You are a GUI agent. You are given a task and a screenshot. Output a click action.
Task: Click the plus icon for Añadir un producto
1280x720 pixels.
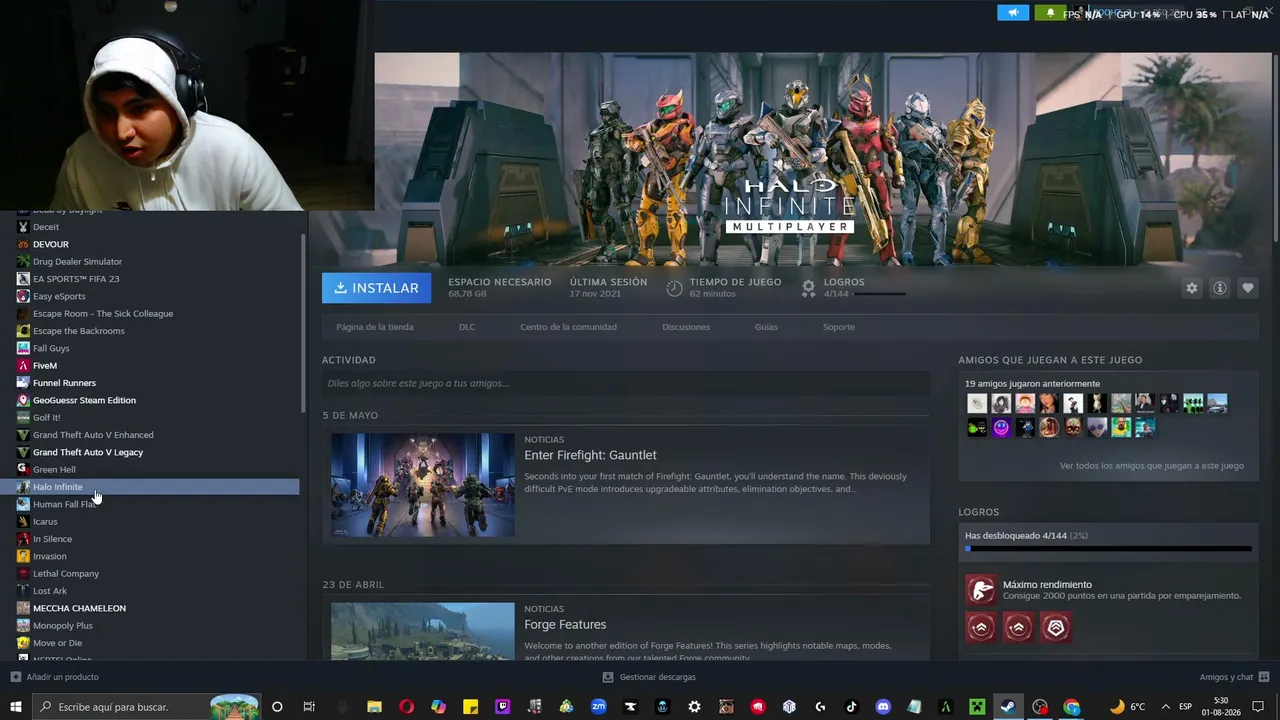pyautogui.click(x=15, y=677)
